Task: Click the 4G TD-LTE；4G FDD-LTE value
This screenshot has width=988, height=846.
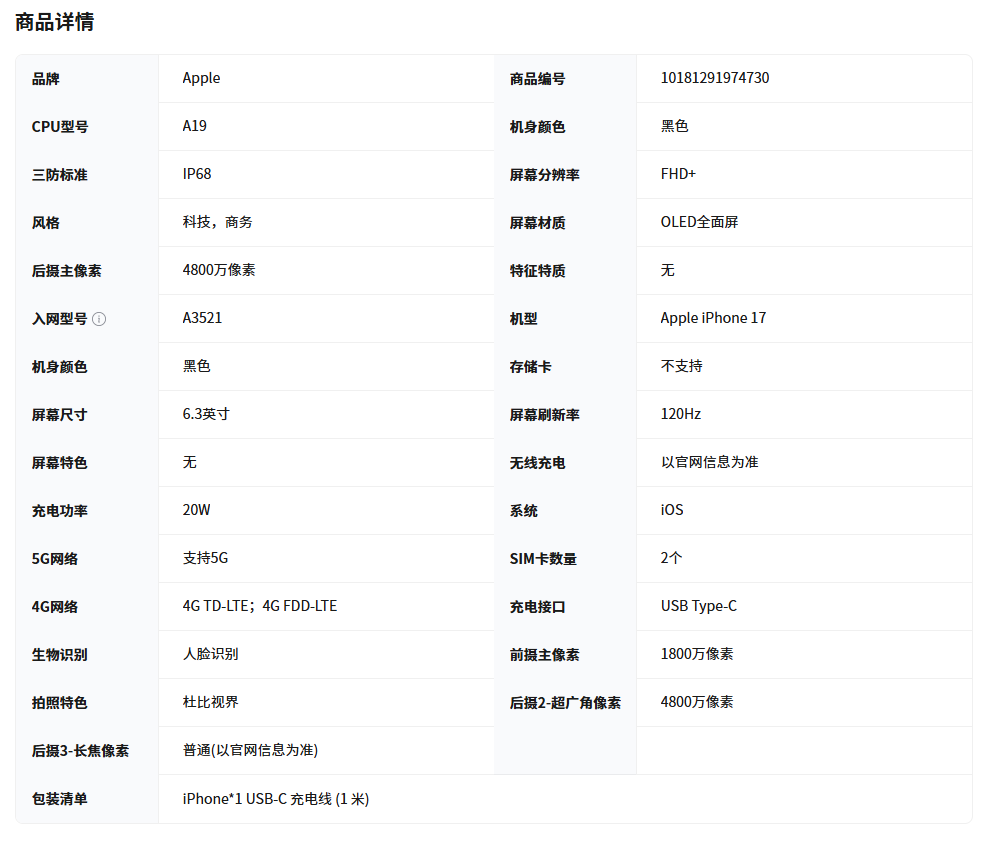Action: coord(259,606)
